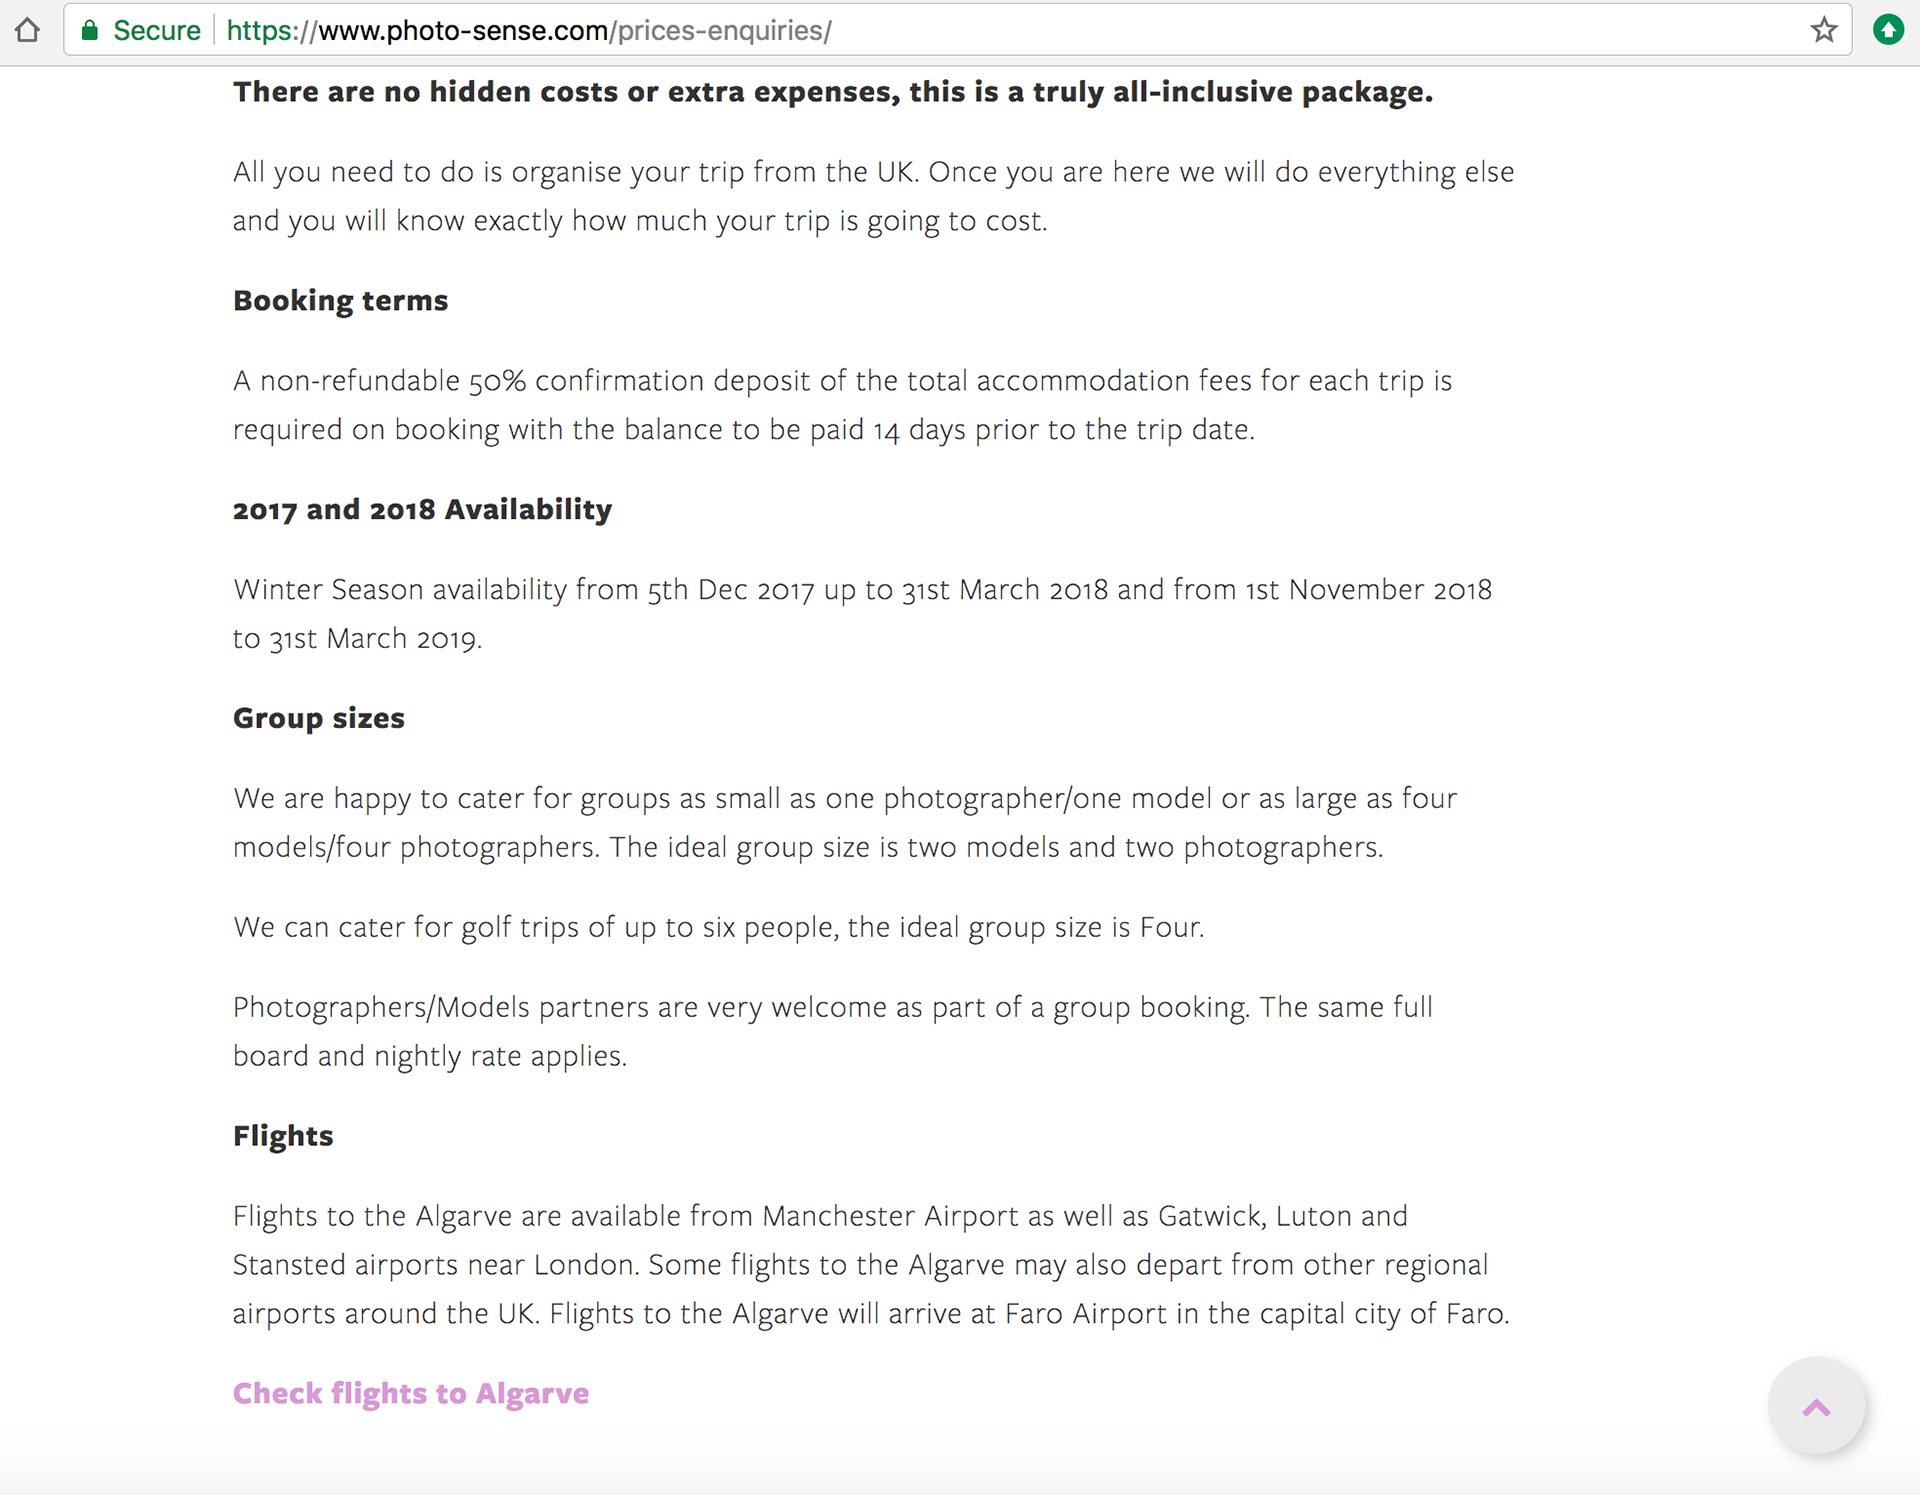Click the browser home icon
Image resolution: width=1920 pixels, height=1495 pixels.
28,30
